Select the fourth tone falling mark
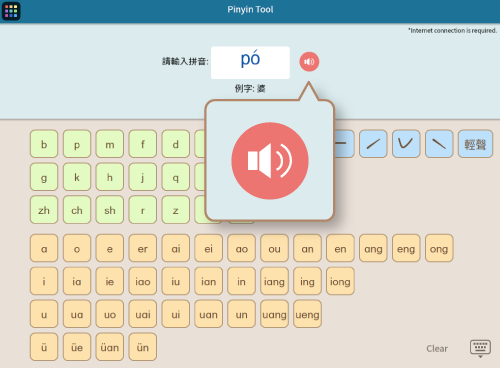Screen dimensions: 500x368 [x=439, y=144]
